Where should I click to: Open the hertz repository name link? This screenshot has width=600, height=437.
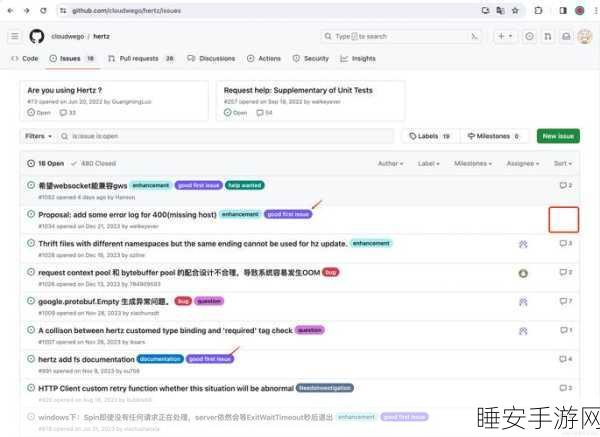pos(101,36)
